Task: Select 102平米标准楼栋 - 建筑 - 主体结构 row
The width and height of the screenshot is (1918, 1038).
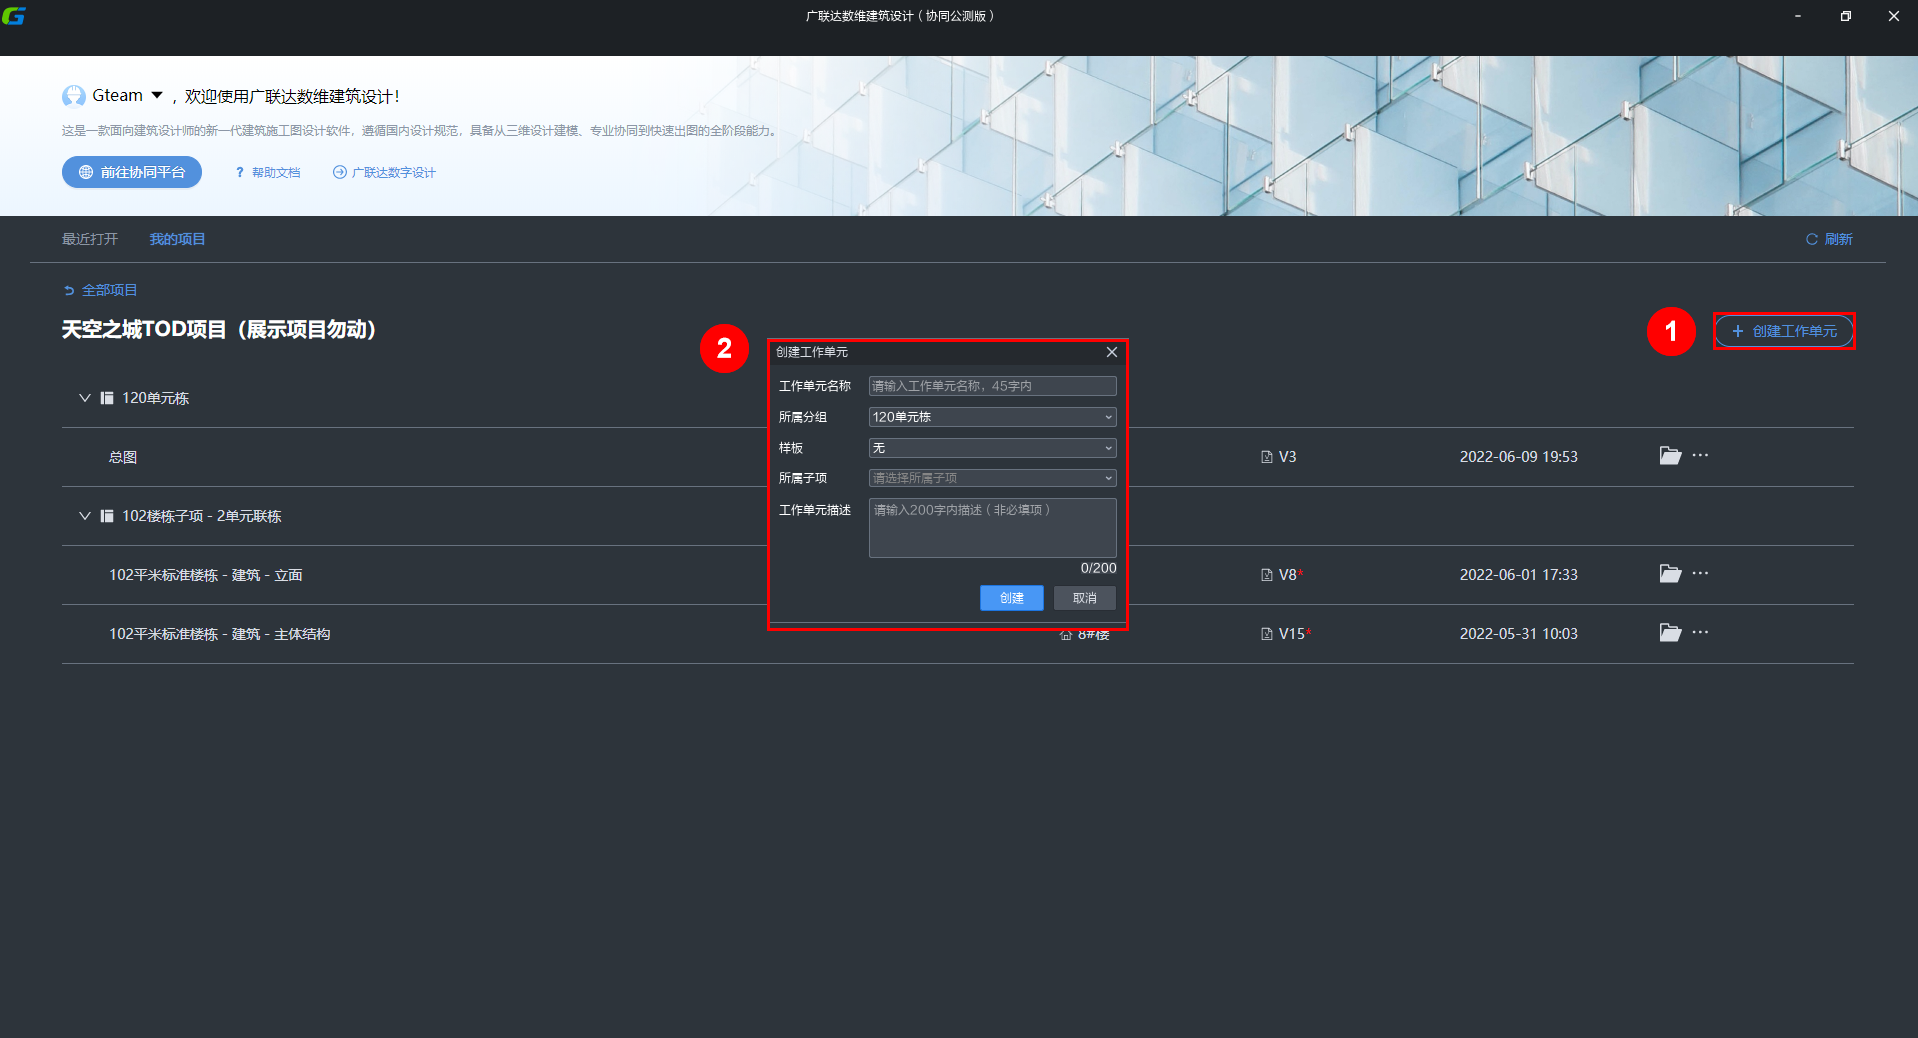Action: [958, 634]
